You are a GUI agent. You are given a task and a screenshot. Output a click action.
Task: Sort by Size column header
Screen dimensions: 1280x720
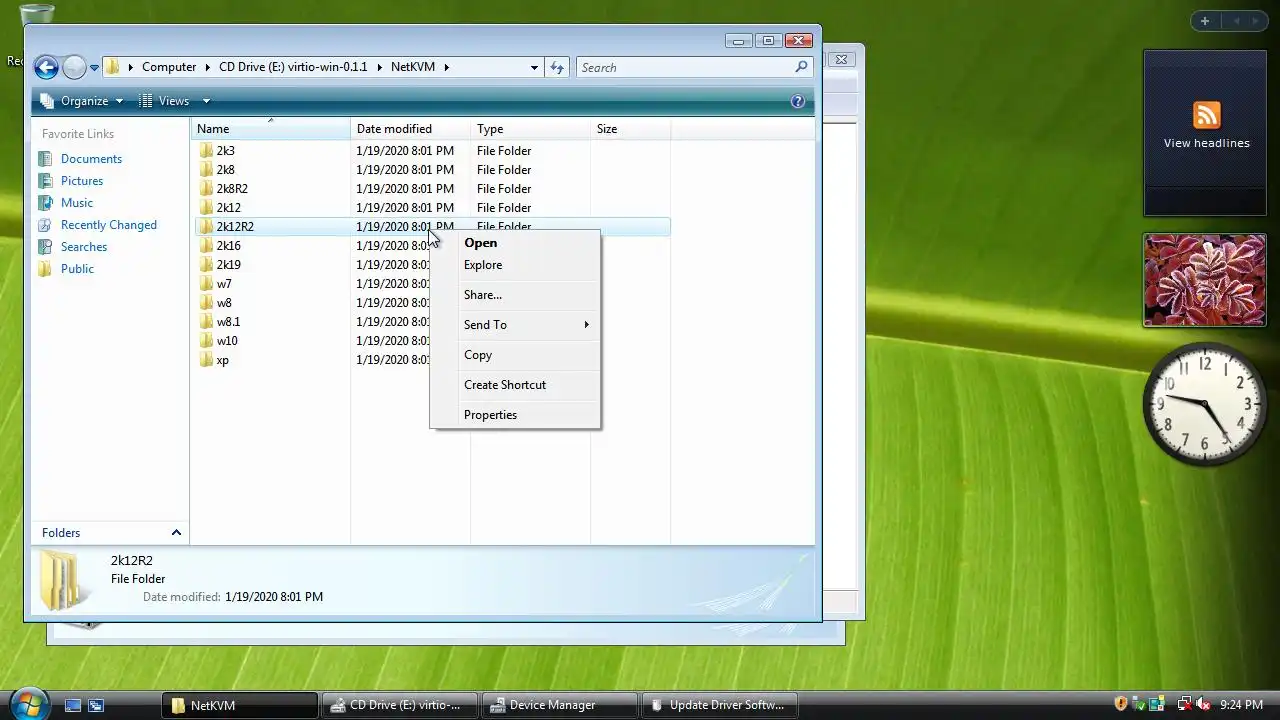click(630, 129)
